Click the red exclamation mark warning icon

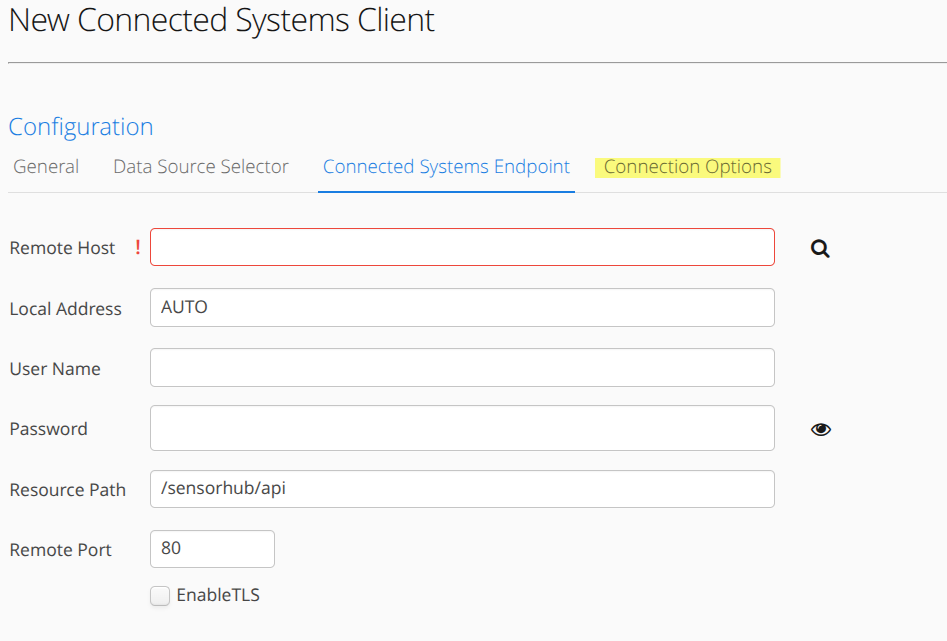138,246
